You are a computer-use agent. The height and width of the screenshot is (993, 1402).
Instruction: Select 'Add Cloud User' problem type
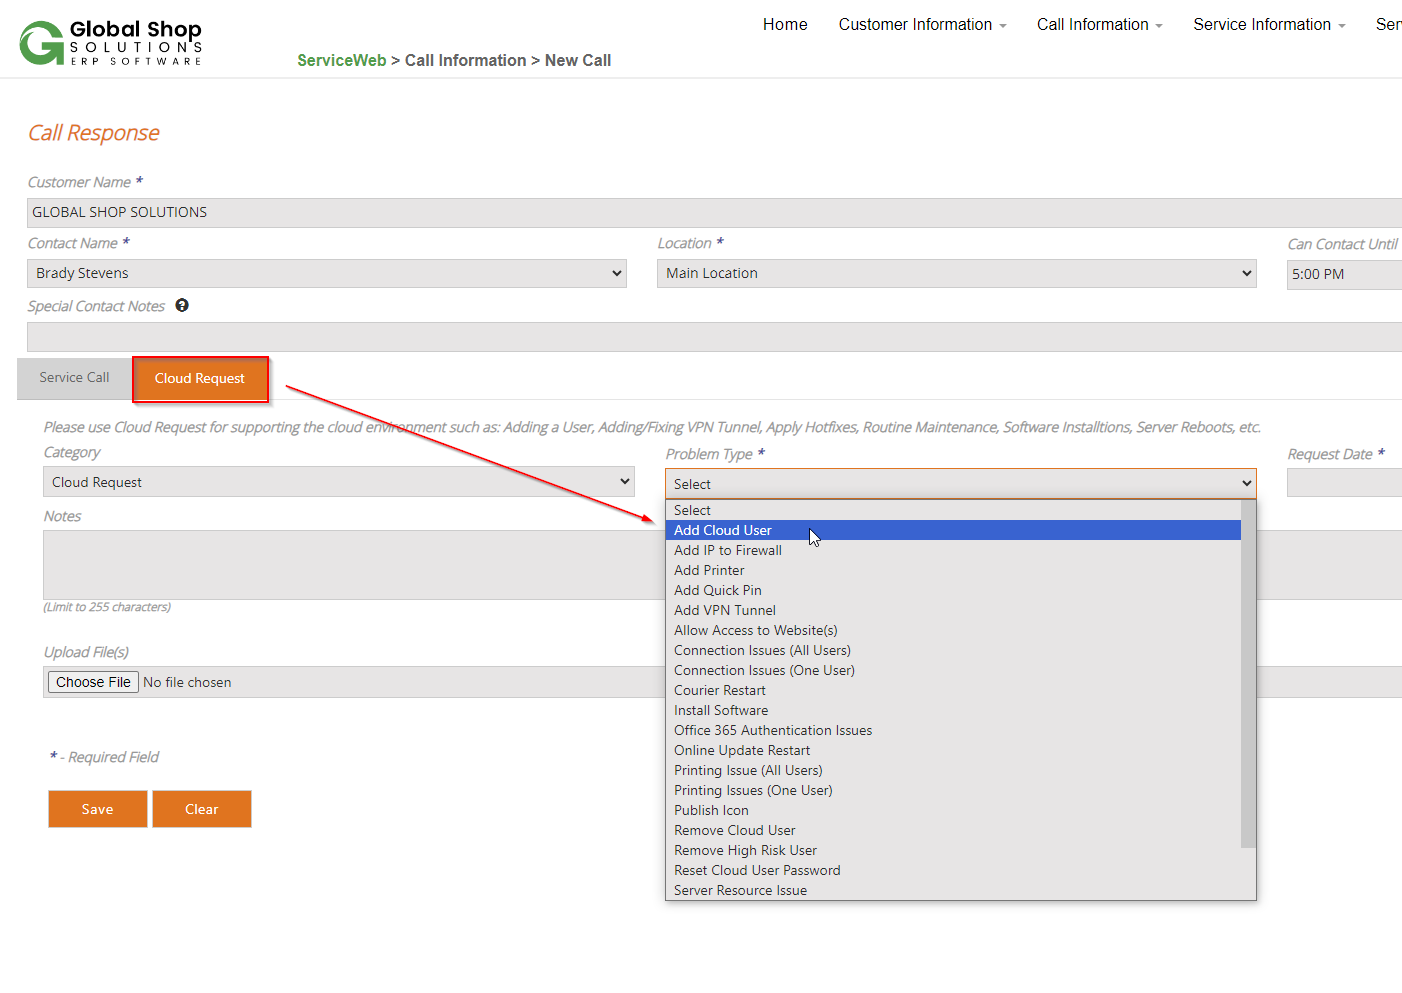click(953, 530)
